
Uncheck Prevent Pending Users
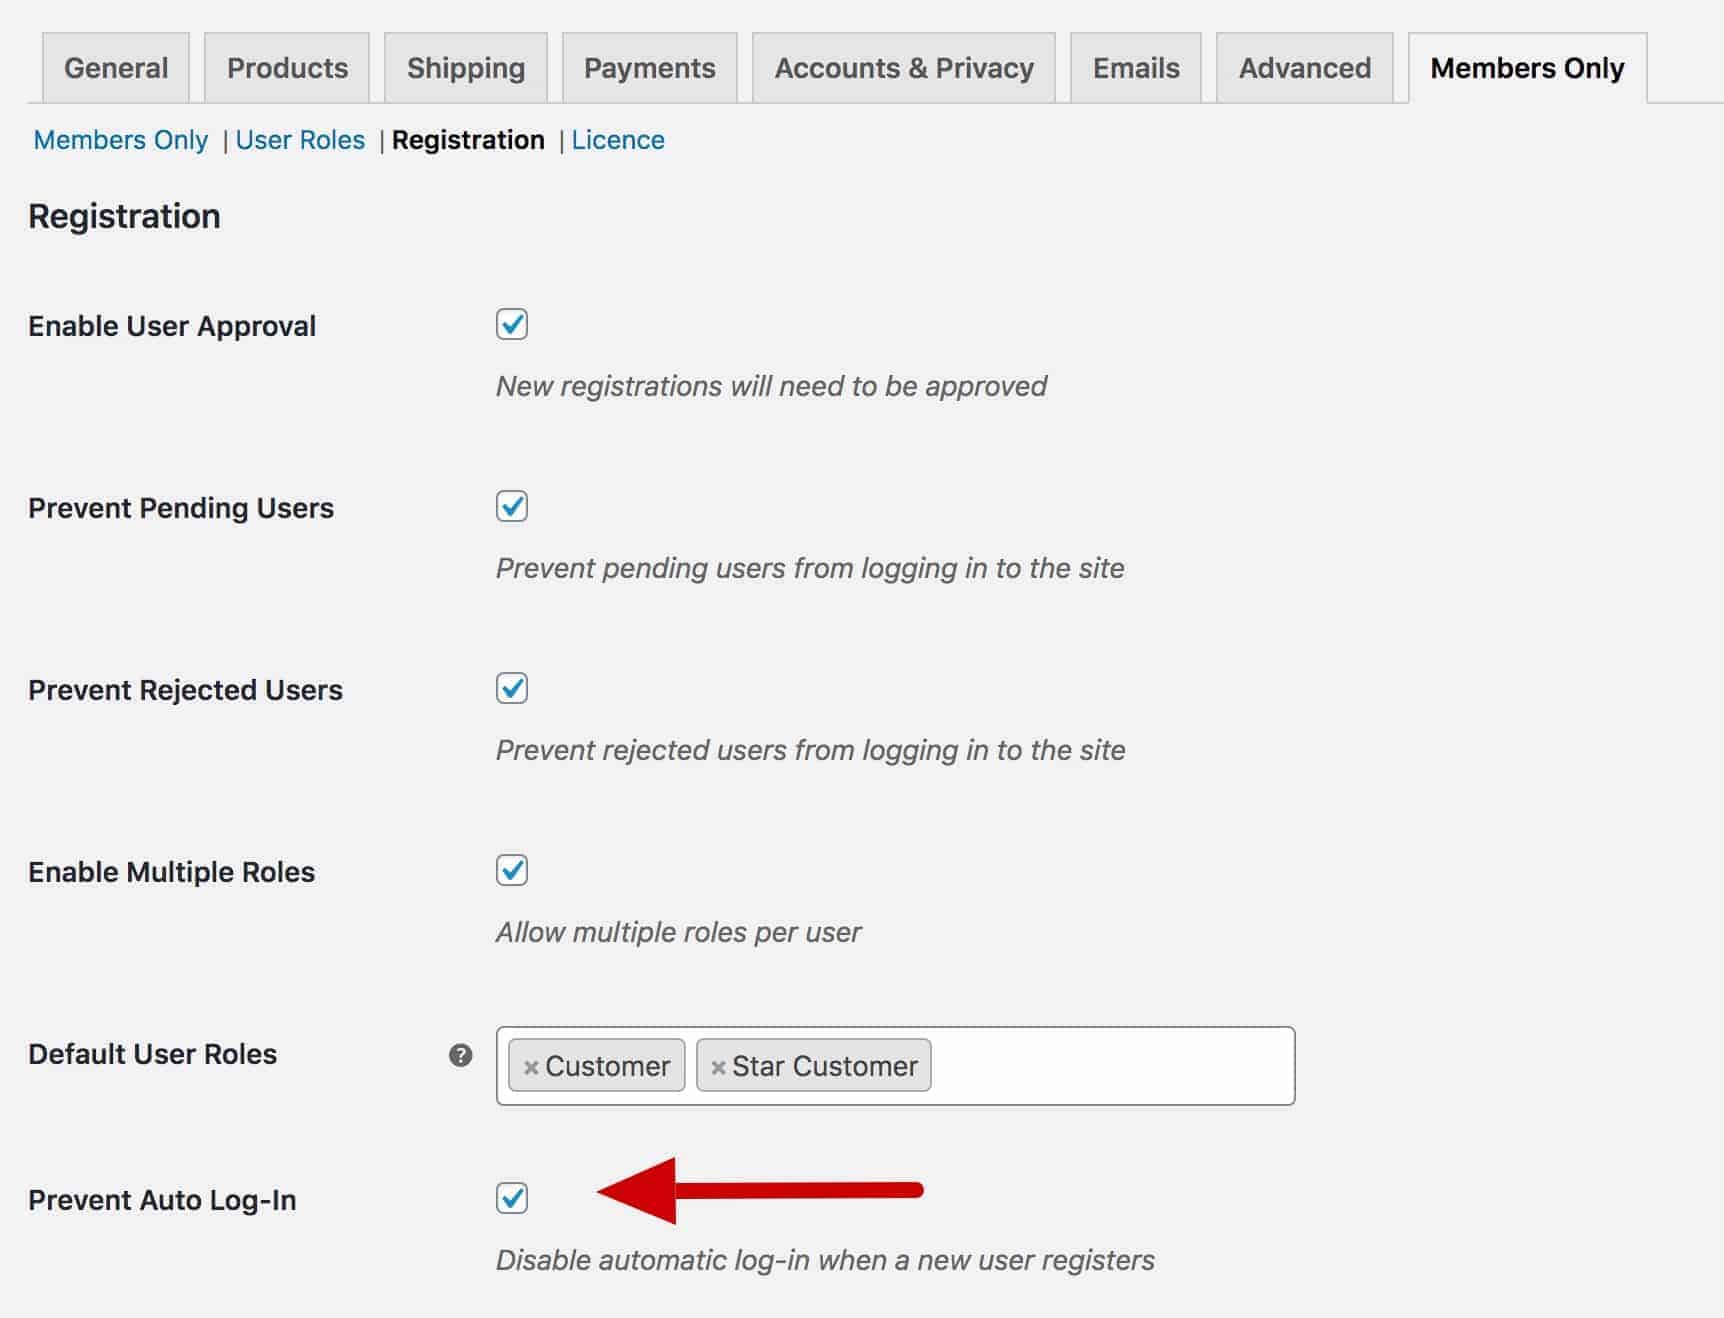coord(511,507)
